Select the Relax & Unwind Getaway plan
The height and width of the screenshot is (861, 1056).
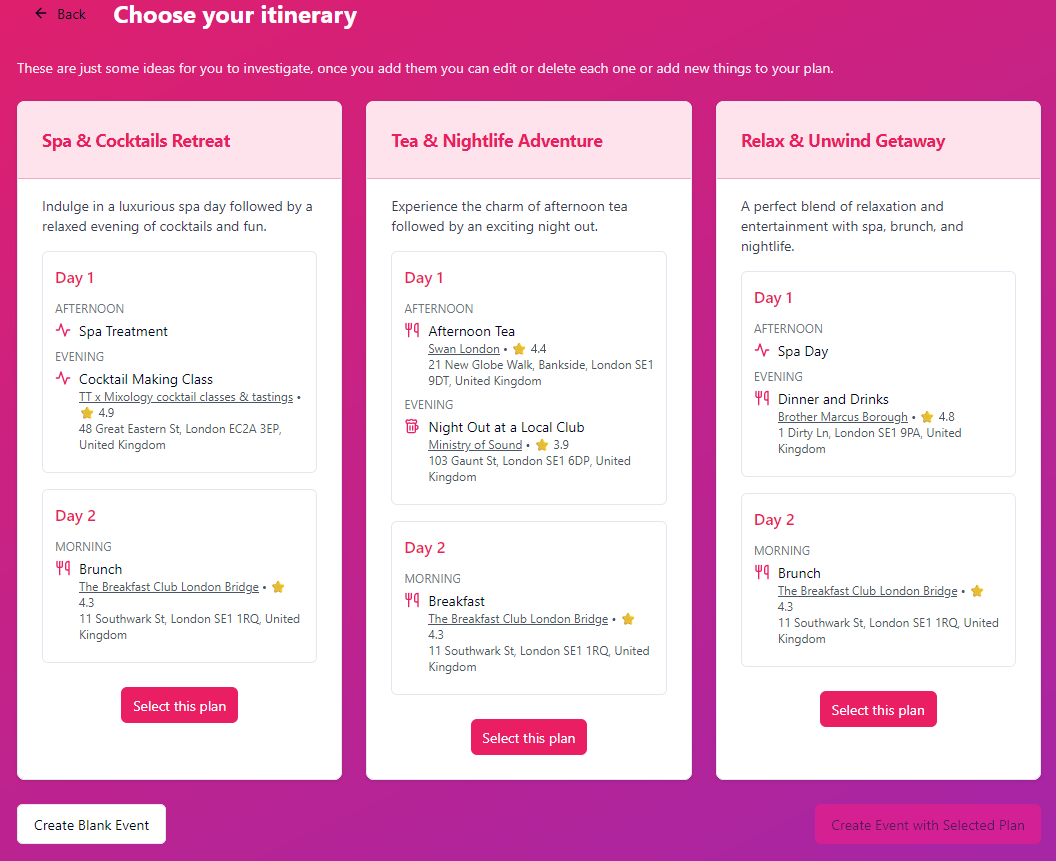878,710
